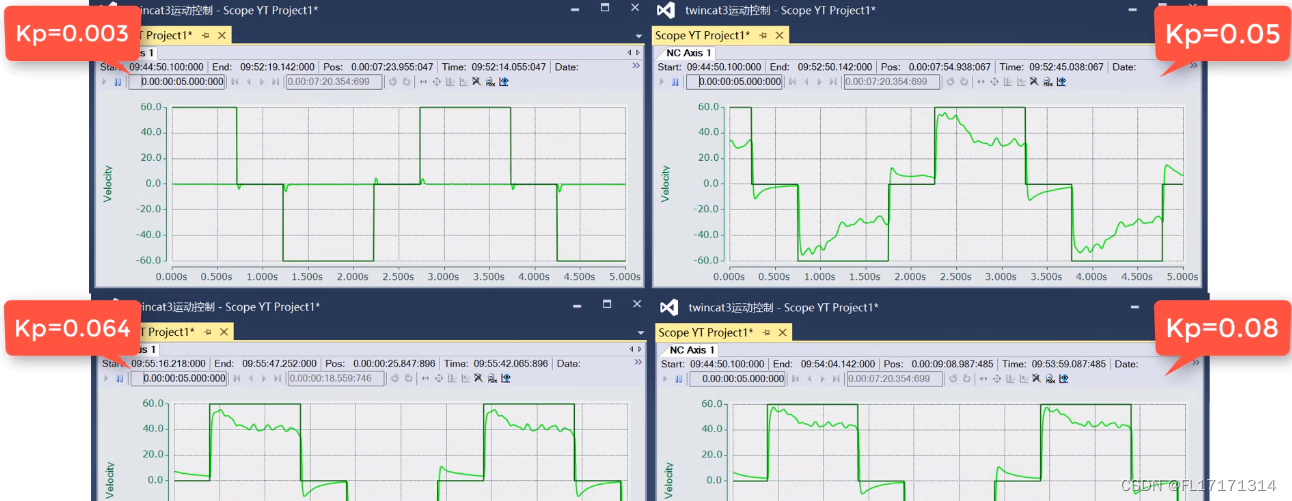Select Y-axis zoom tool in top-left window
The width and height of the screenshot is (1292, 501).
click(463, 81)
